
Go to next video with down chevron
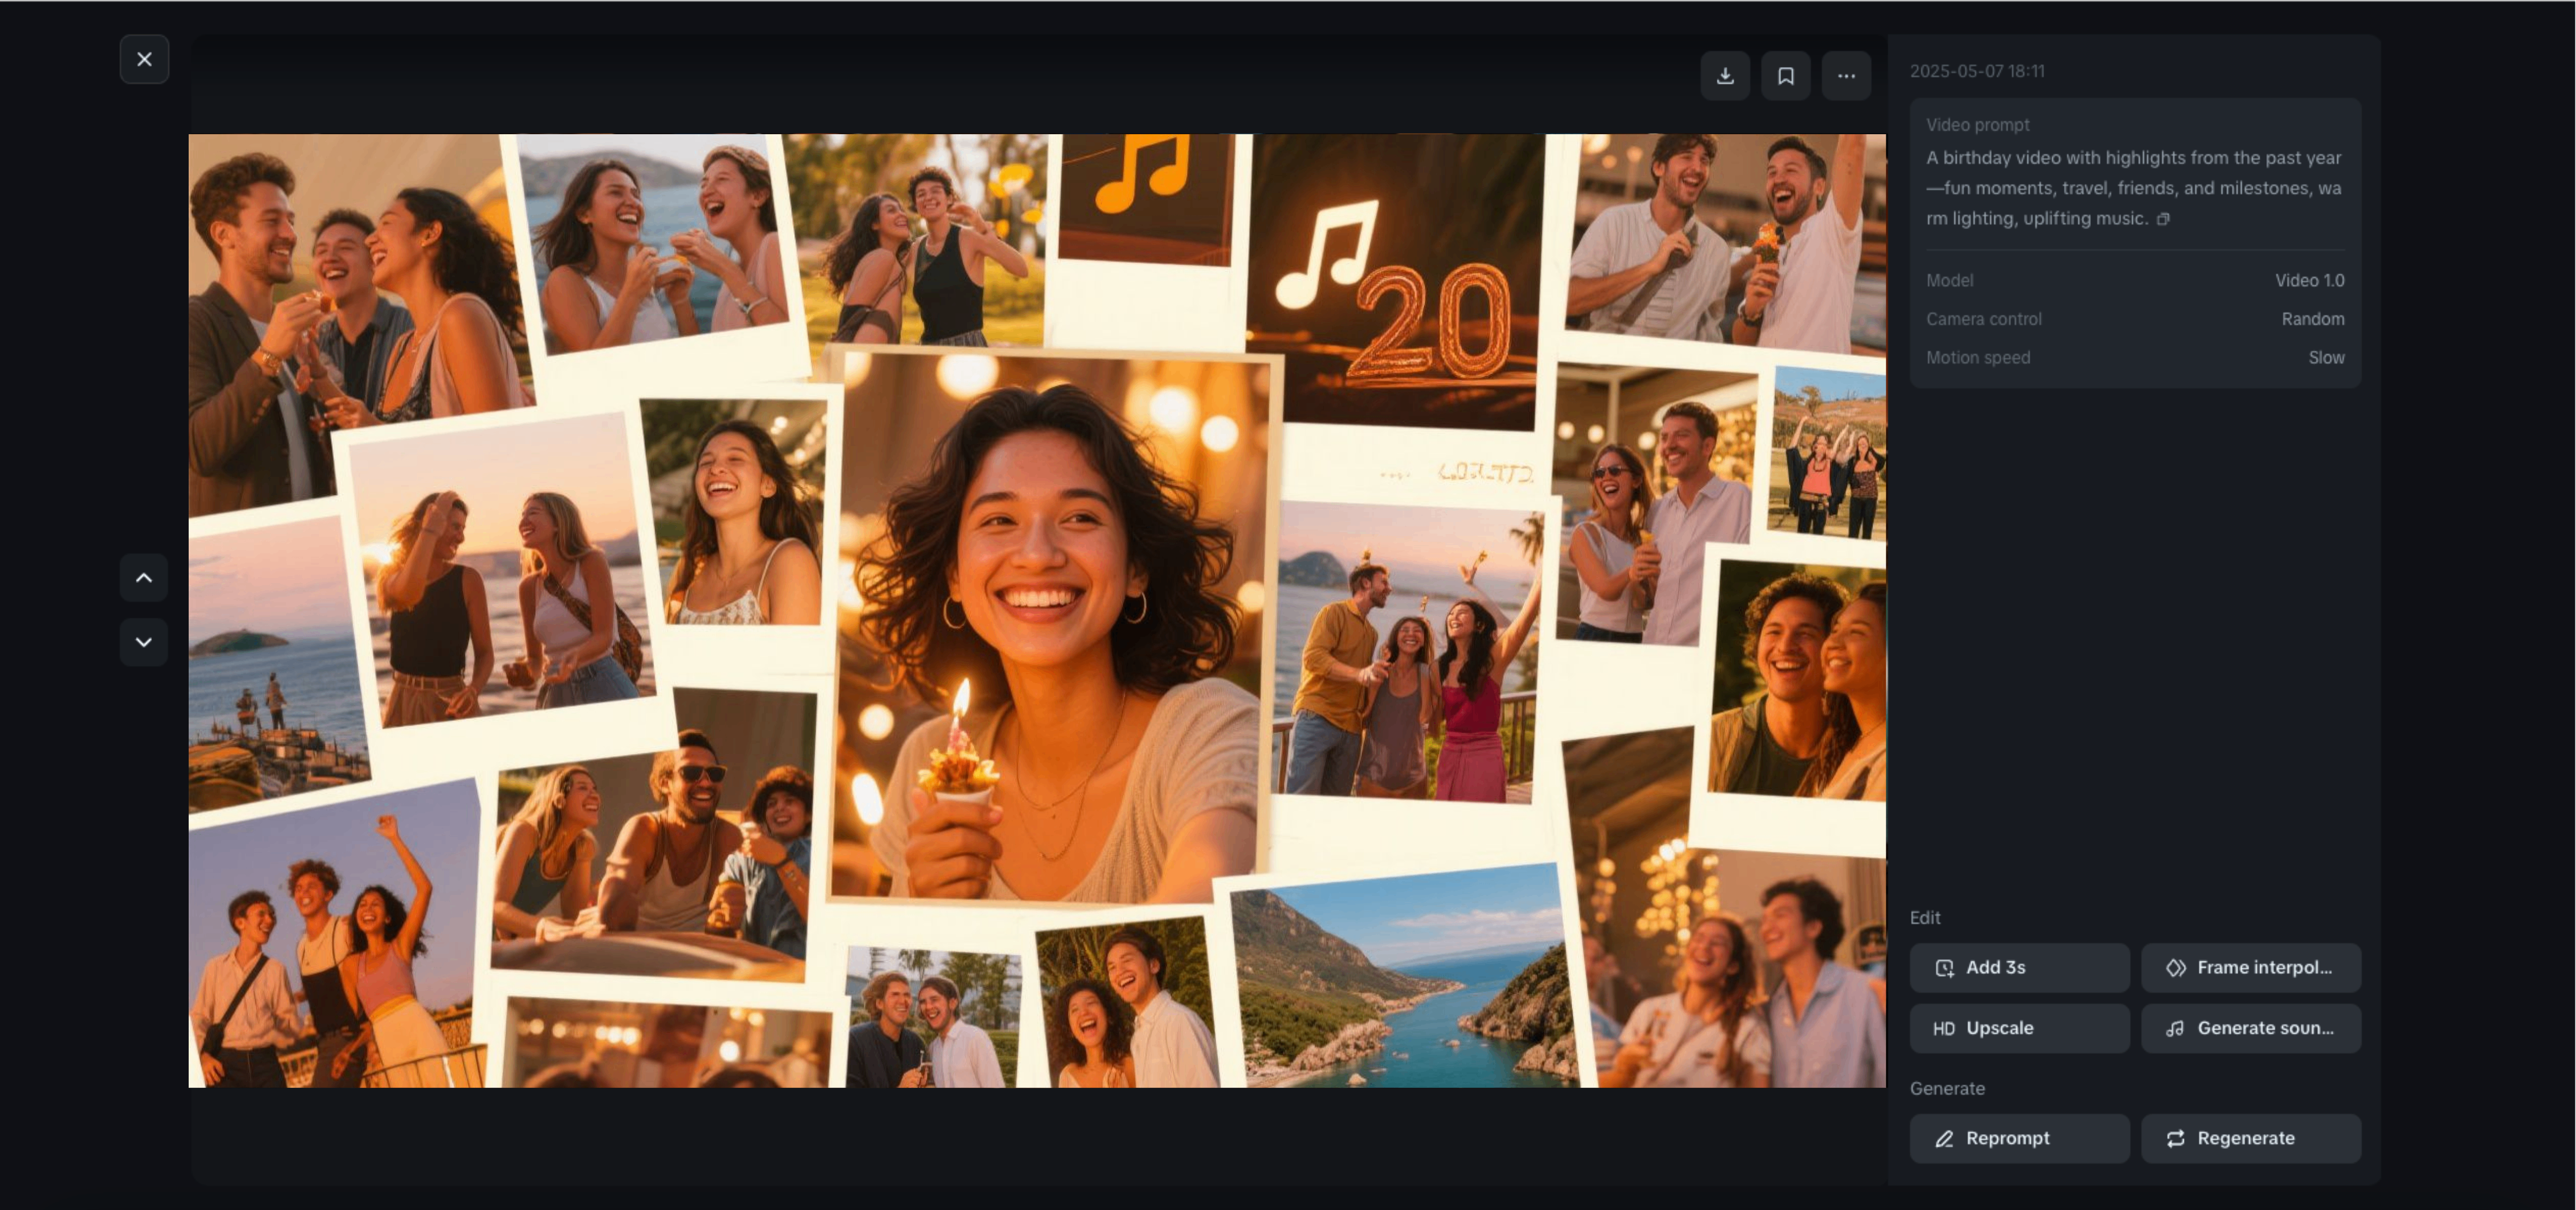point(144,642)
